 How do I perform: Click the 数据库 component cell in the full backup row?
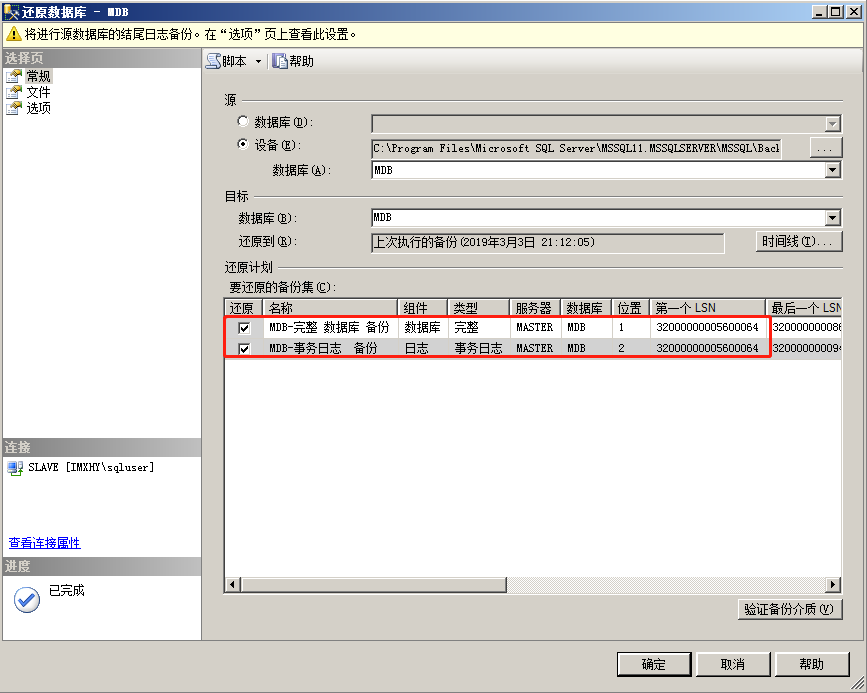point(423,327)
